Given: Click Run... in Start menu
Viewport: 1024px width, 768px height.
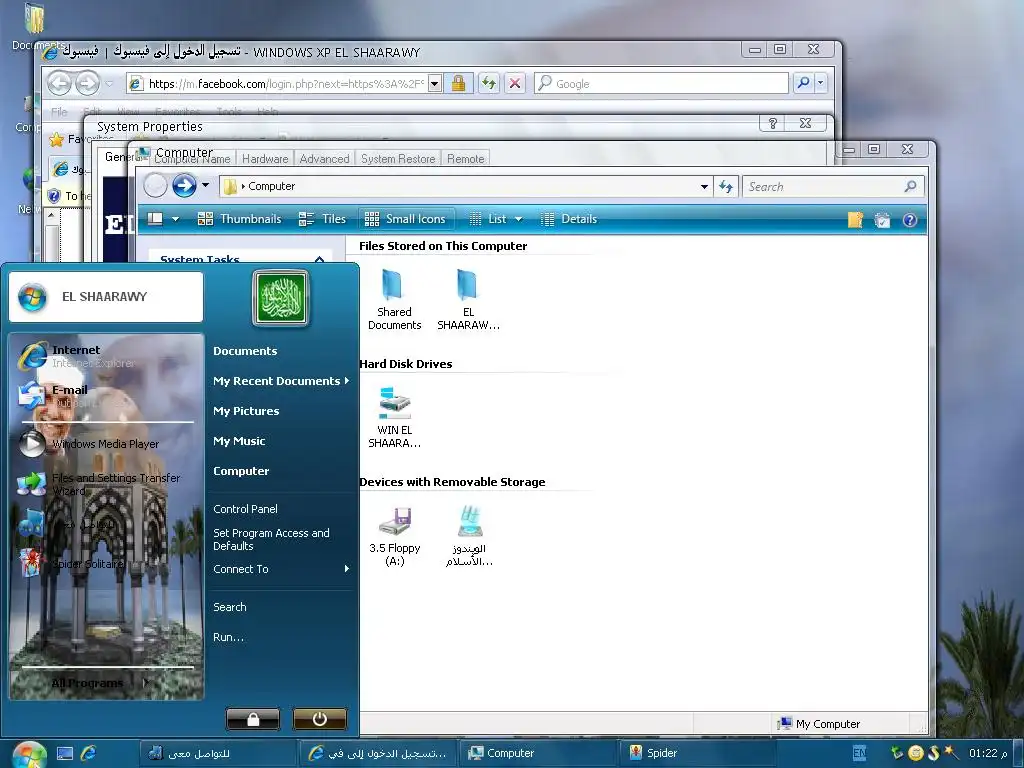Looking at the screenshot, I should pyautogui.click(x=228, y=637).
